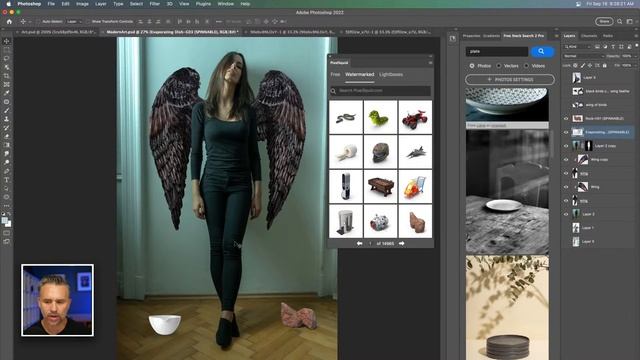640x360 pixels.
Task: Click the background color swatch
Action: coord(8,224)
